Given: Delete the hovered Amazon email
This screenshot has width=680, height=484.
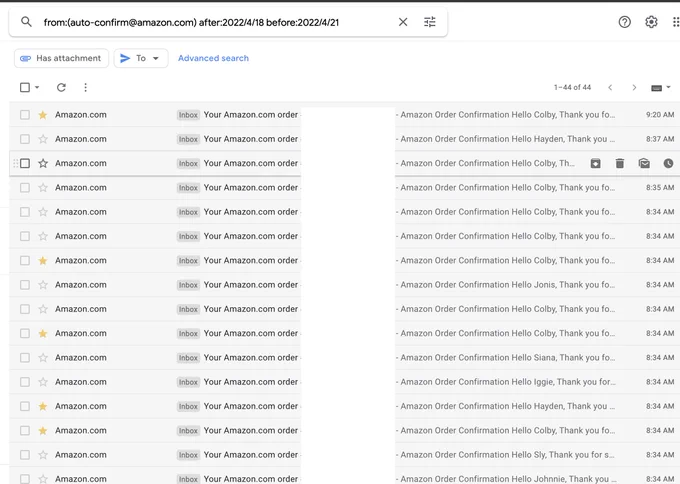Looking at the screenshot, I should 620,164.
